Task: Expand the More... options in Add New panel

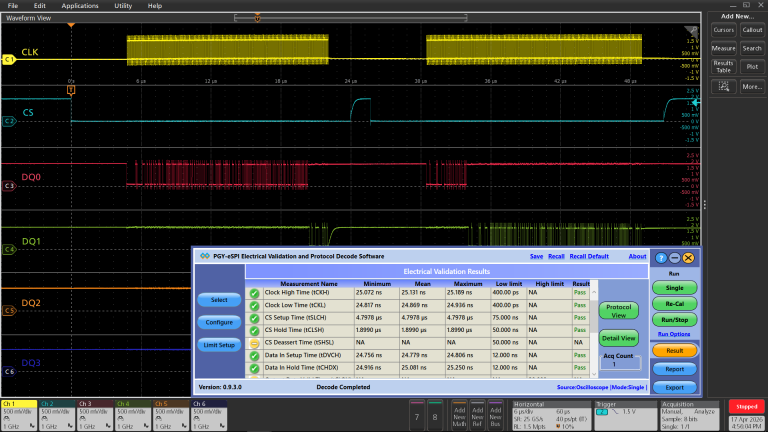Action: tap(752, 87)
